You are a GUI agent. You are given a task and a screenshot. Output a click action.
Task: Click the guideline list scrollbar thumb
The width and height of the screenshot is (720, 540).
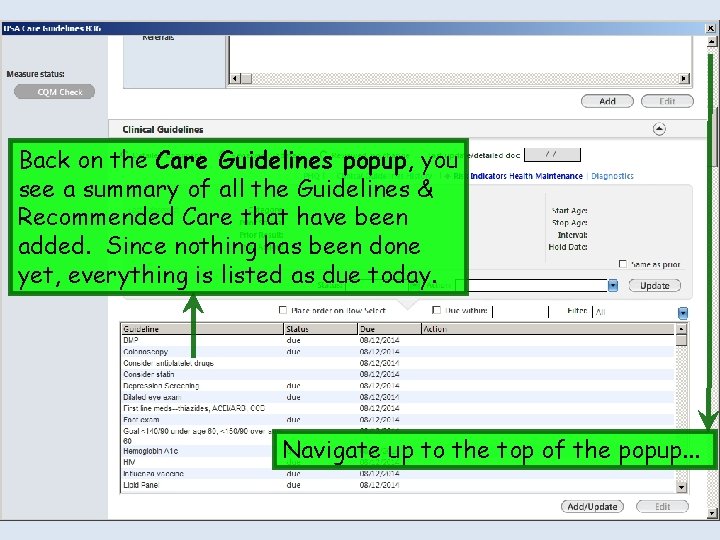681,340
